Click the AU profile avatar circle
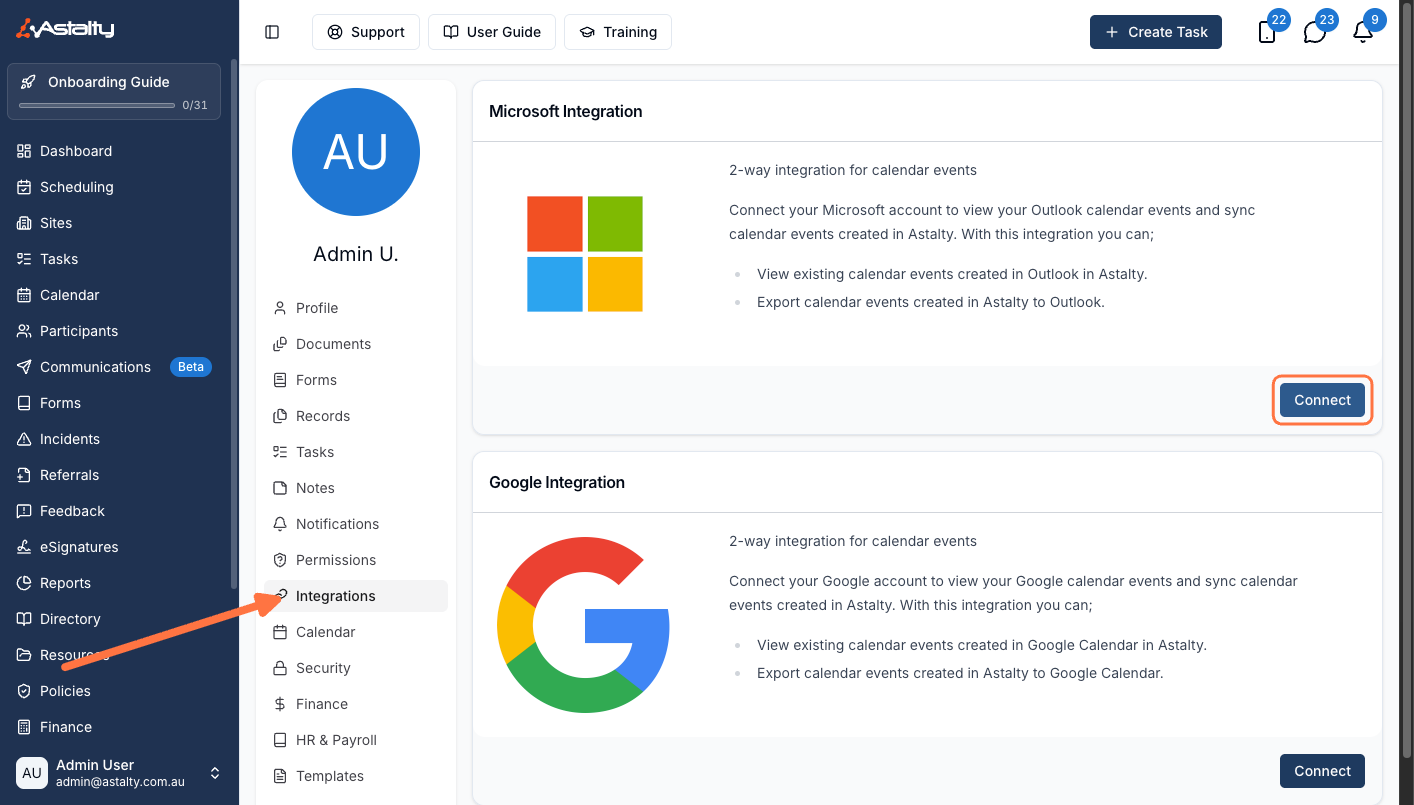 pos(356,152)
